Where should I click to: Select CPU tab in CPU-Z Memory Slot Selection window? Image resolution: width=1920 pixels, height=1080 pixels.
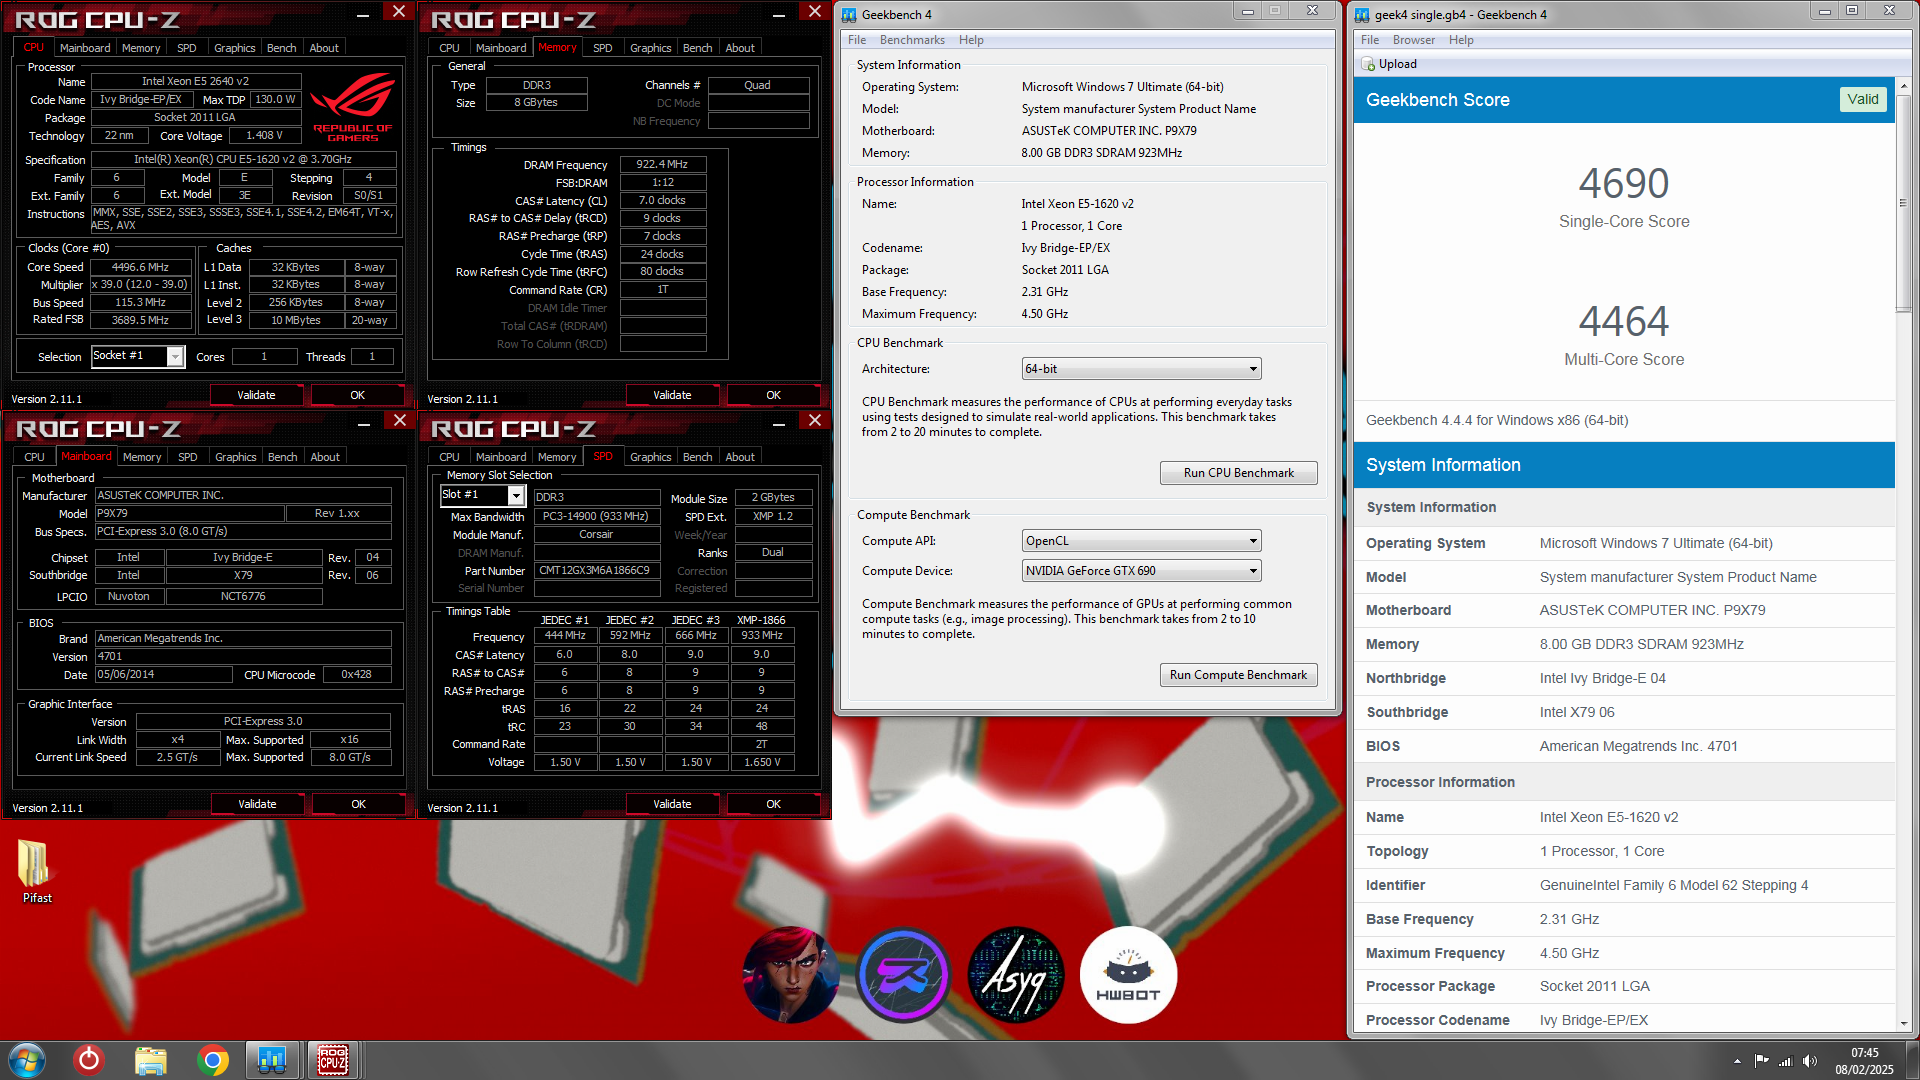pos(449,457)
